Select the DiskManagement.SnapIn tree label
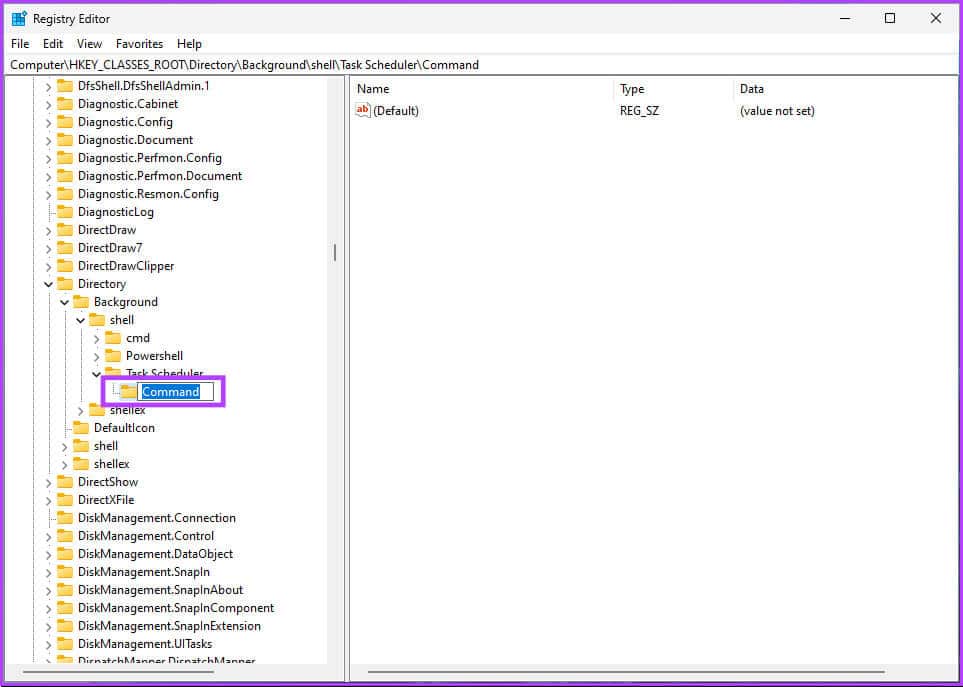Image resolution: width=963 pixels, height=687 pixels. (x=144, y=572)
